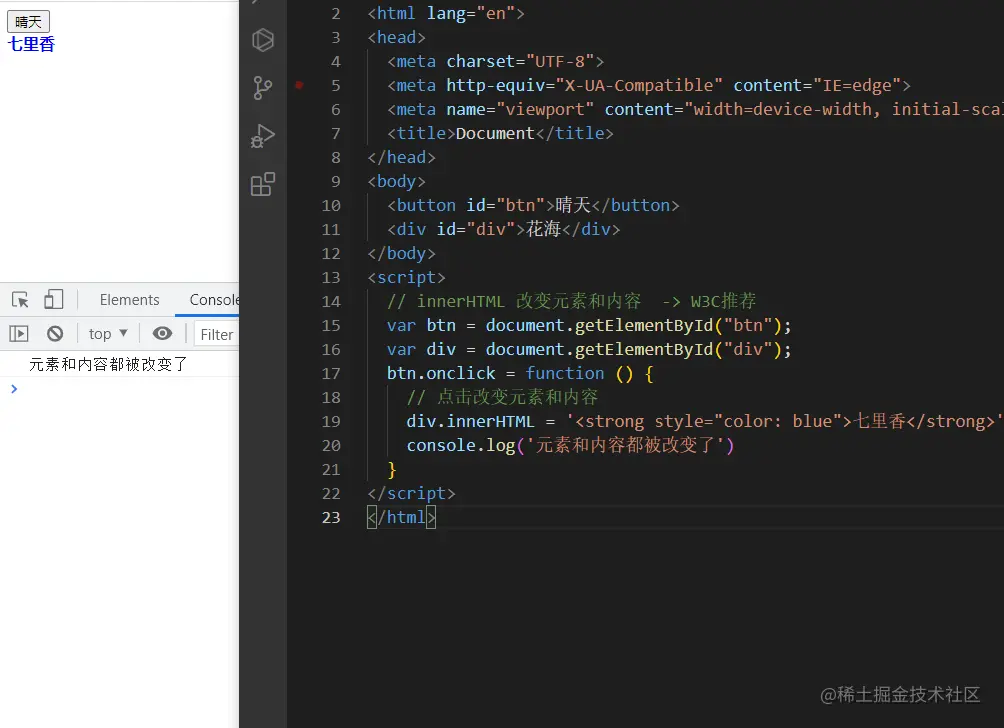Click the btn.onclick function line
This screenshot has width=1004, height=728.
point(520,373)
